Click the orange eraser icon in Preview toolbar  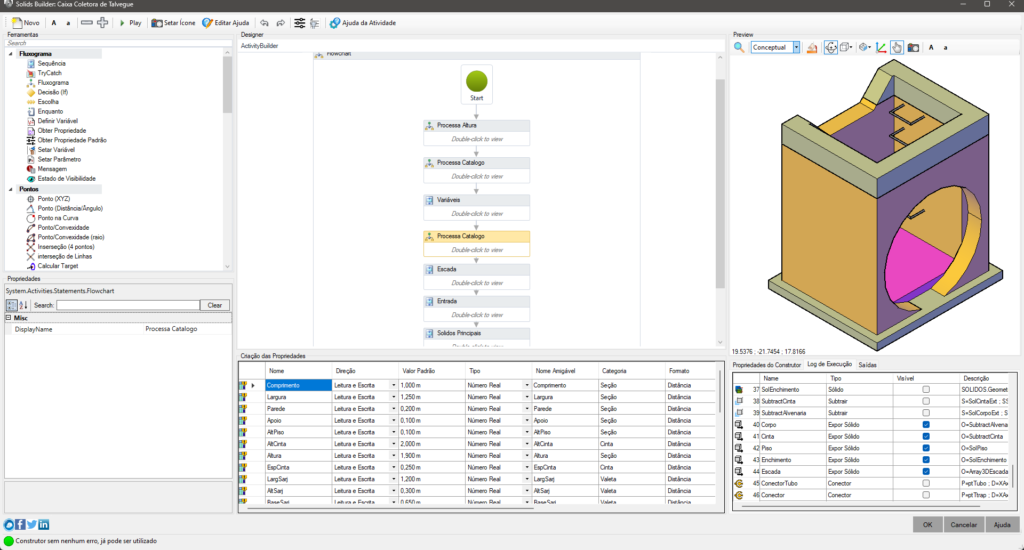pyautogui.click(x=812, y=47)
